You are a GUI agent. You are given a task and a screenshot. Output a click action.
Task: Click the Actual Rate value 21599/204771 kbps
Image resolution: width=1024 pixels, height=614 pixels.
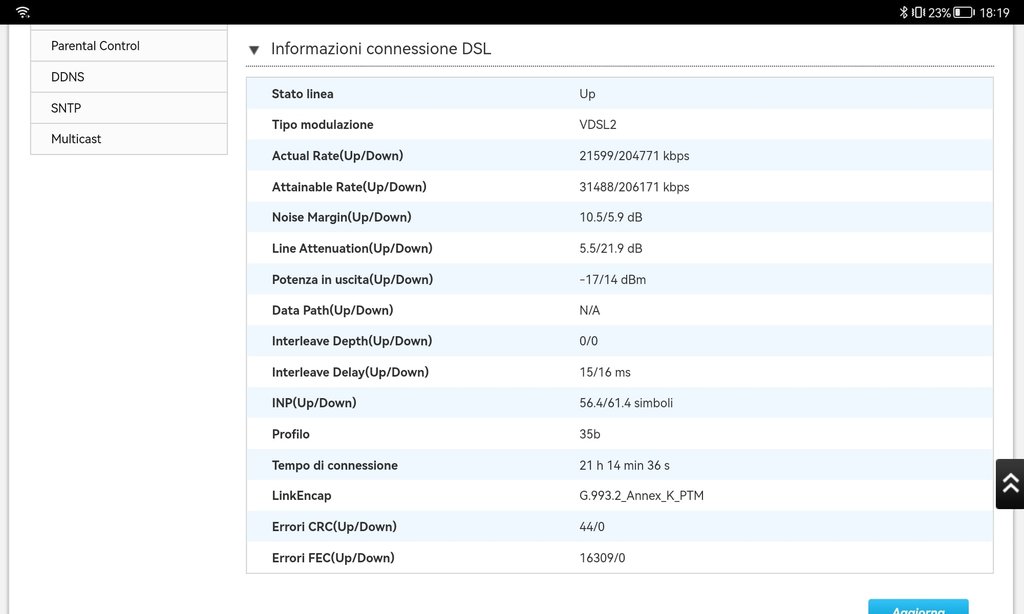(634, 156)
